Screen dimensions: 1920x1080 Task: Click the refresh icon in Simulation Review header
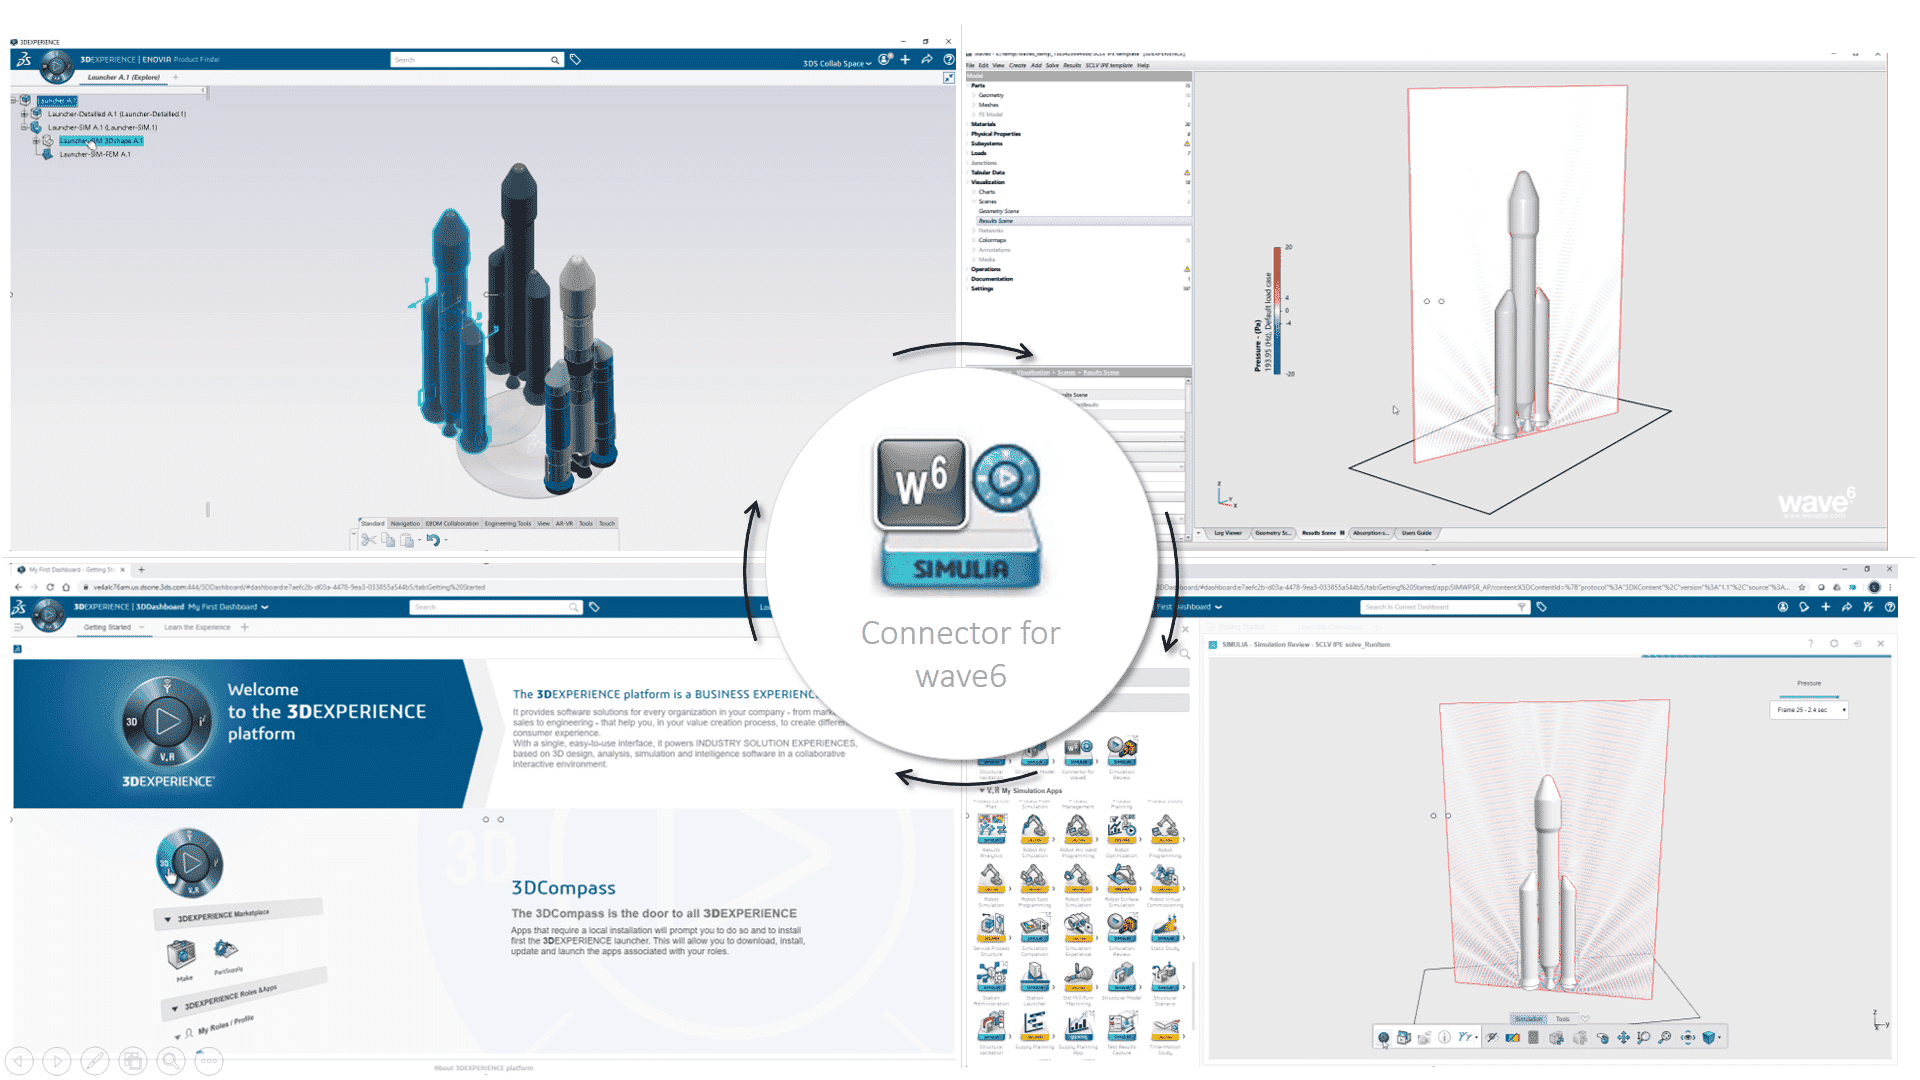pyautogui.click(x=1834, y=644)
